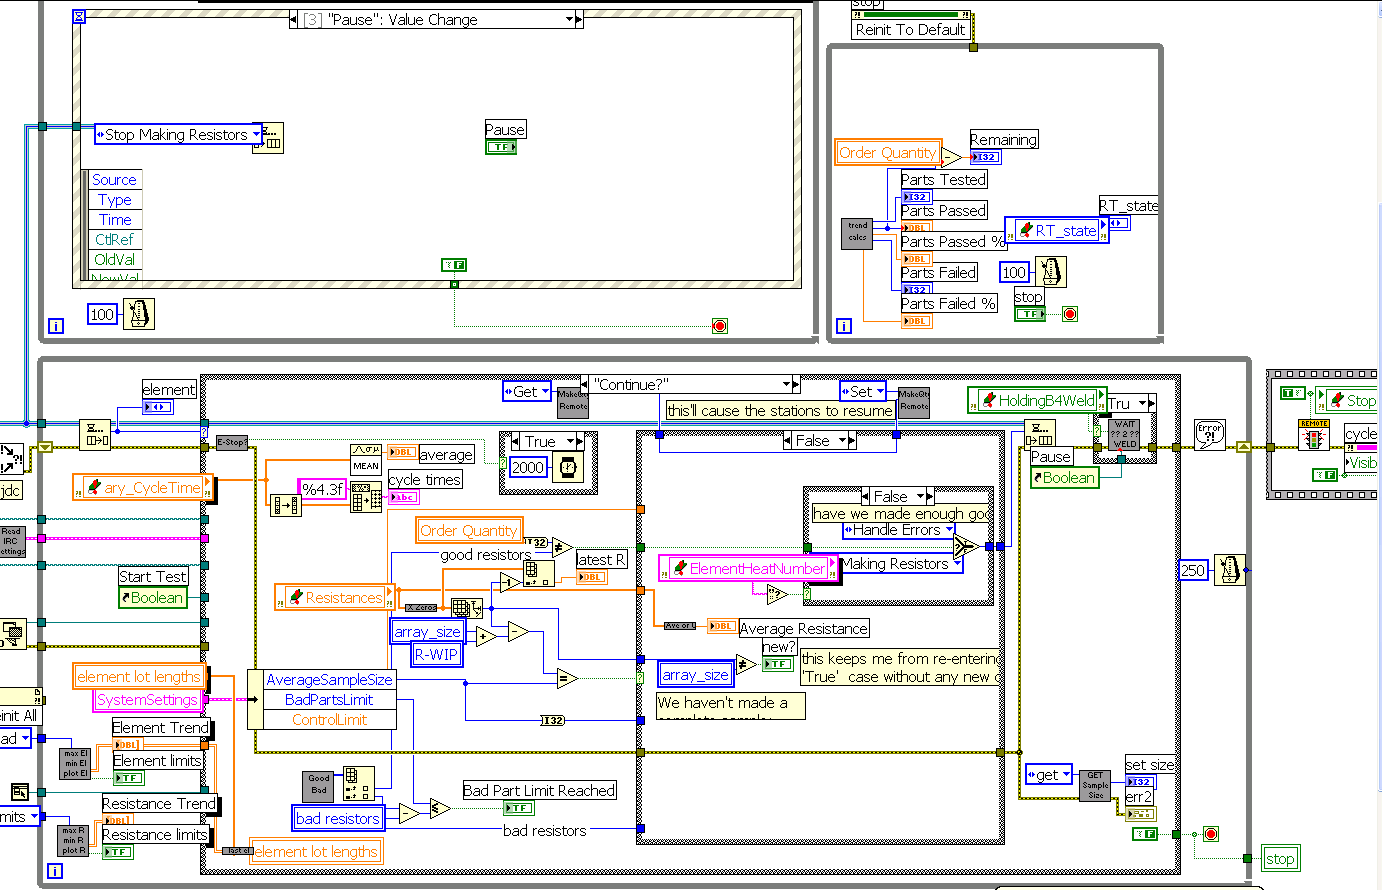Edit the 2000 numeric constant

[x=527, y=467]
